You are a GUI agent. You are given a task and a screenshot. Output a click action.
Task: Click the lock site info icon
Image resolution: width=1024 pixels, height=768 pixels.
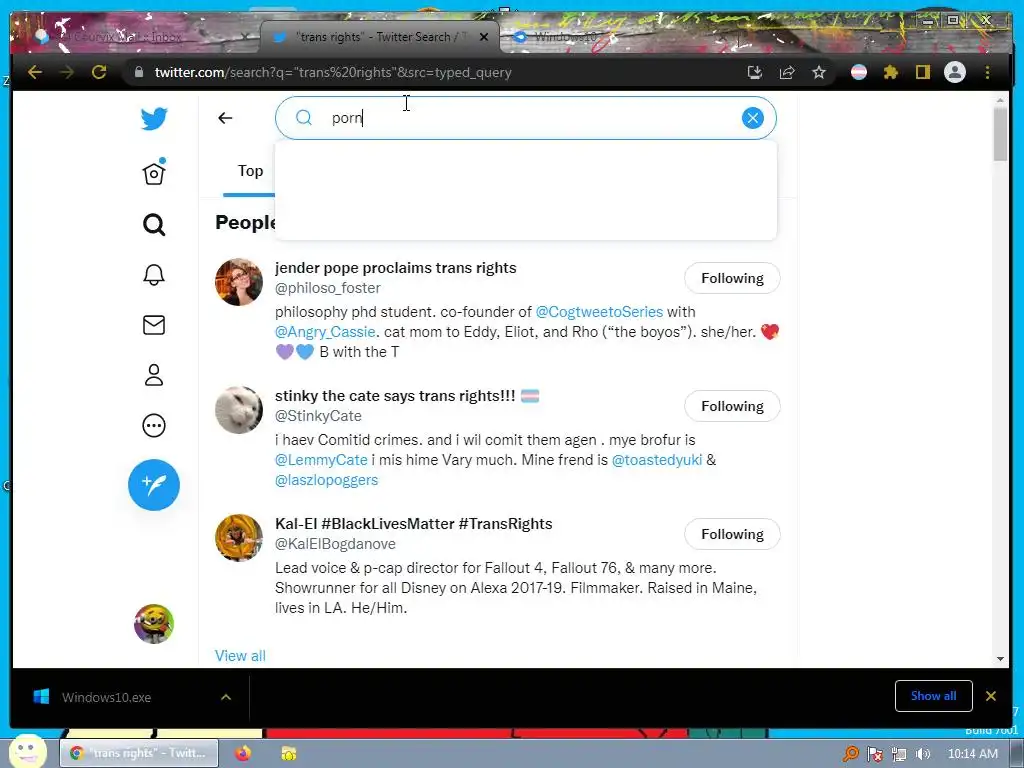[x=138, y=72]
